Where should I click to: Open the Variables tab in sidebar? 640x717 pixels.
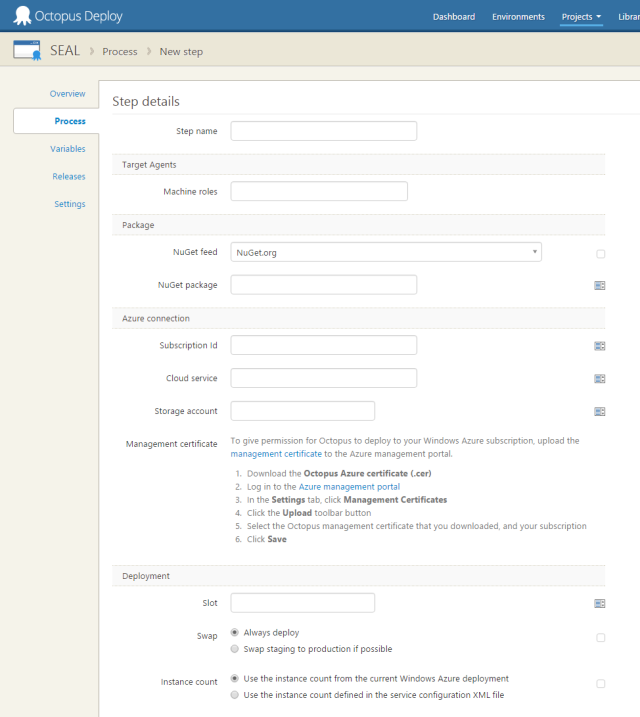tap(68, 149)
